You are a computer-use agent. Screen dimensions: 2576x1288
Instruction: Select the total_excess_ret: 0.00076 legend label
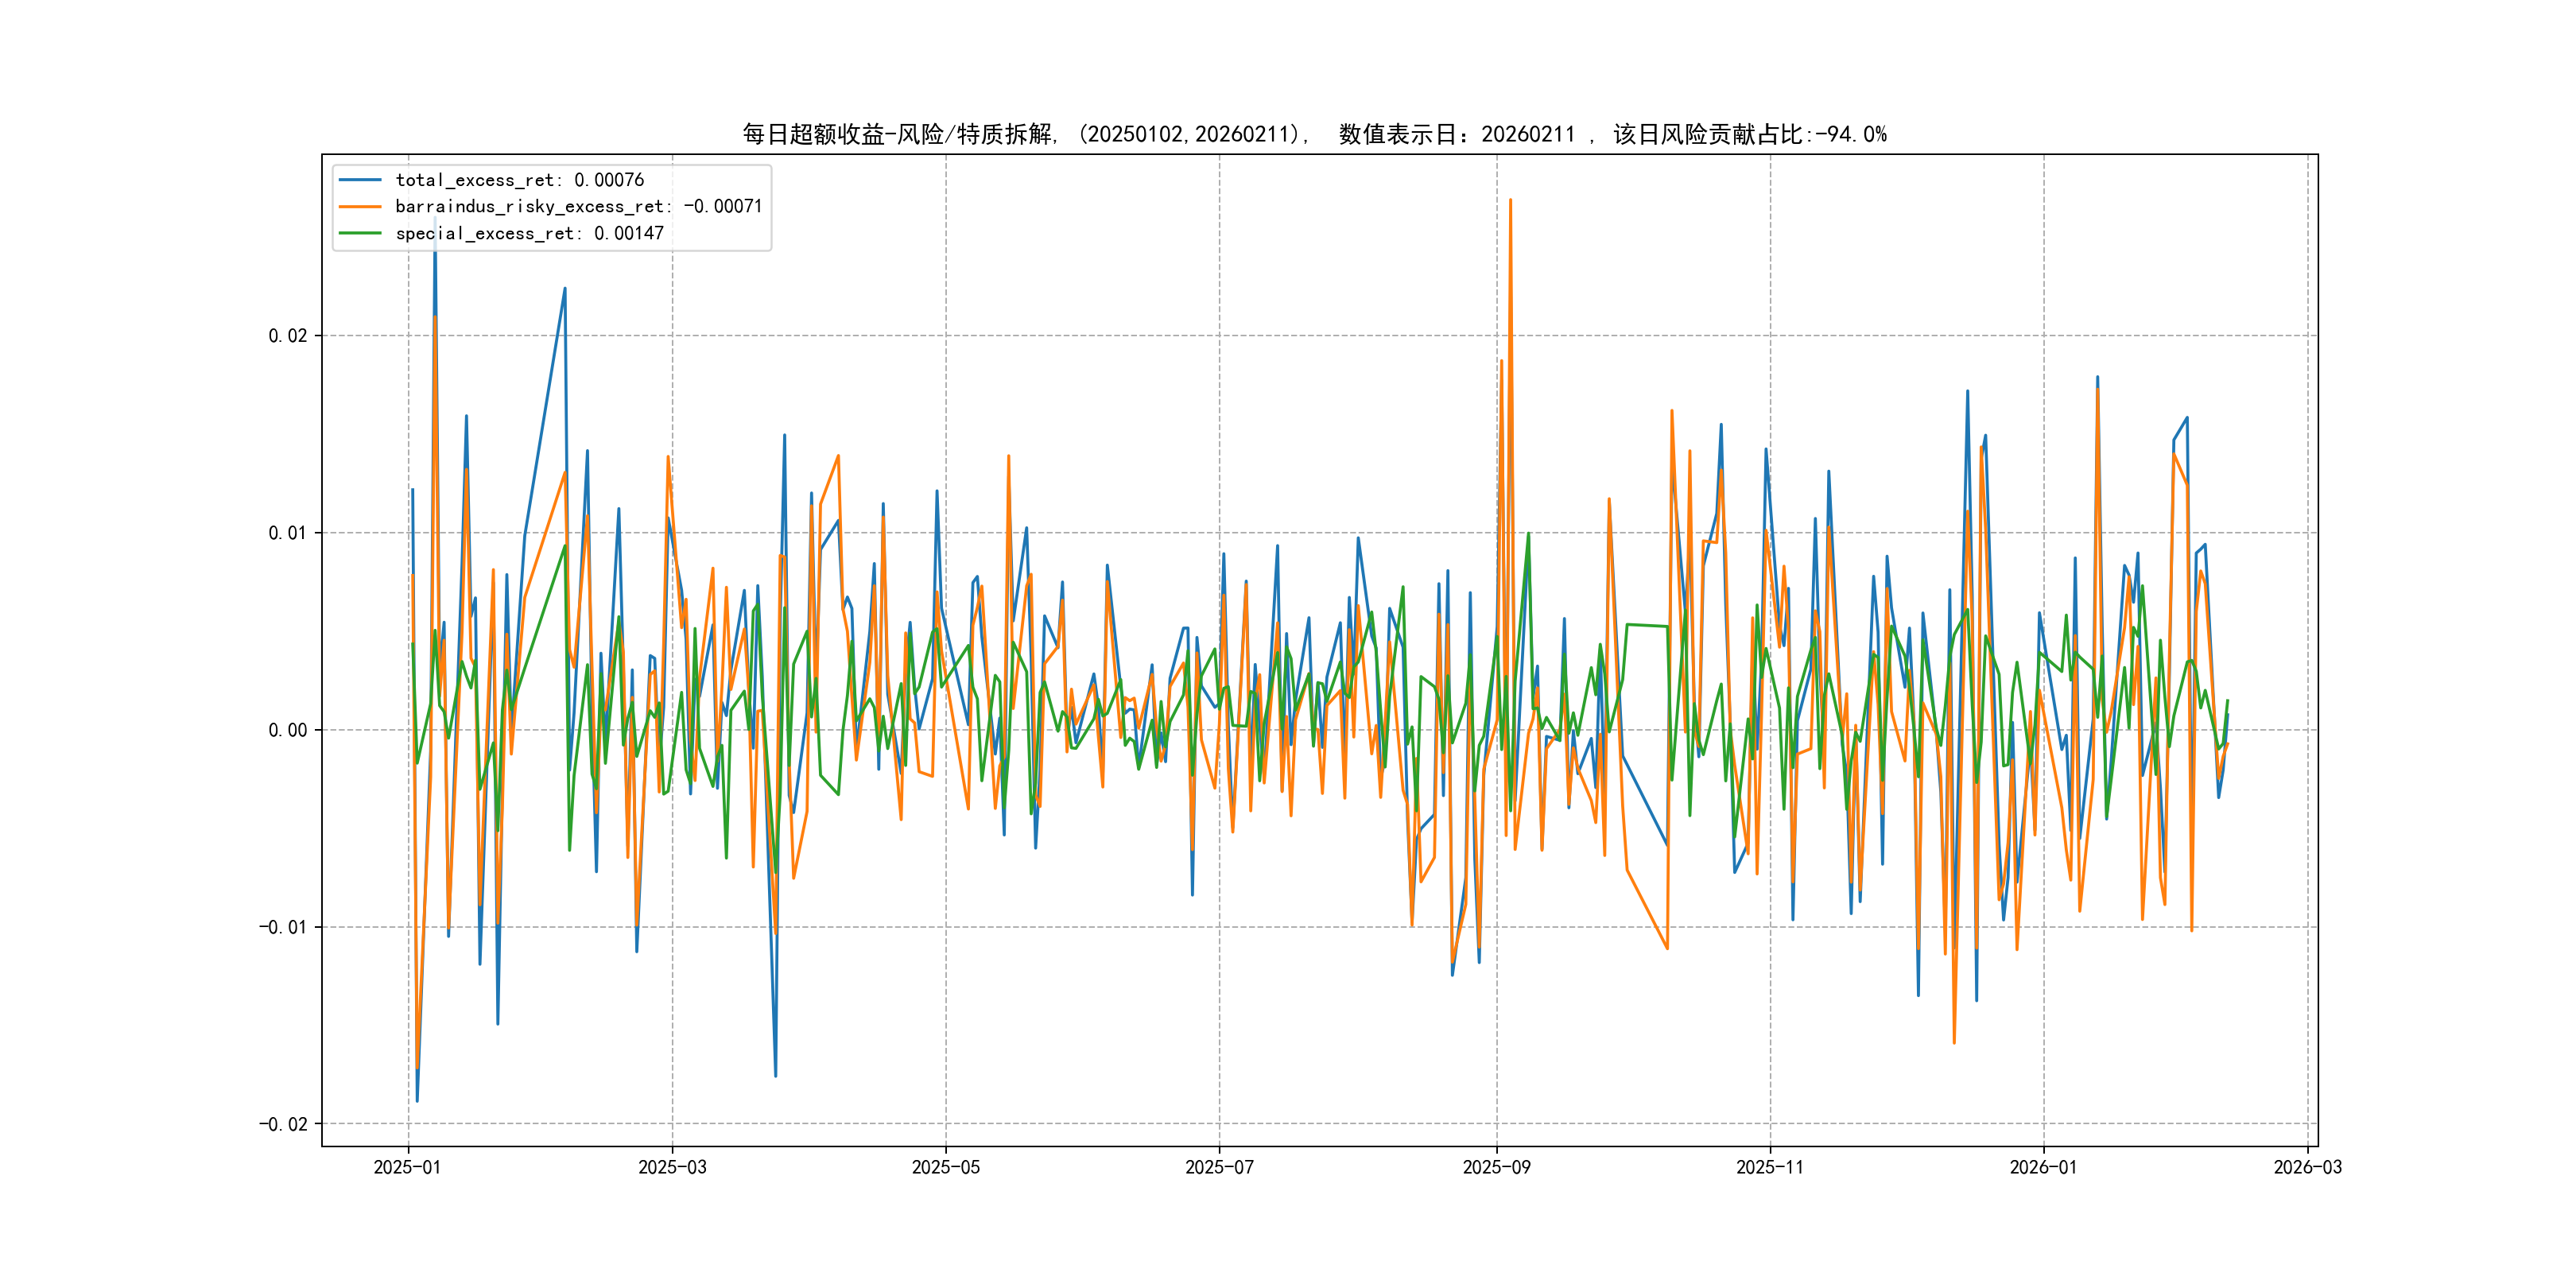coord(519,180)
